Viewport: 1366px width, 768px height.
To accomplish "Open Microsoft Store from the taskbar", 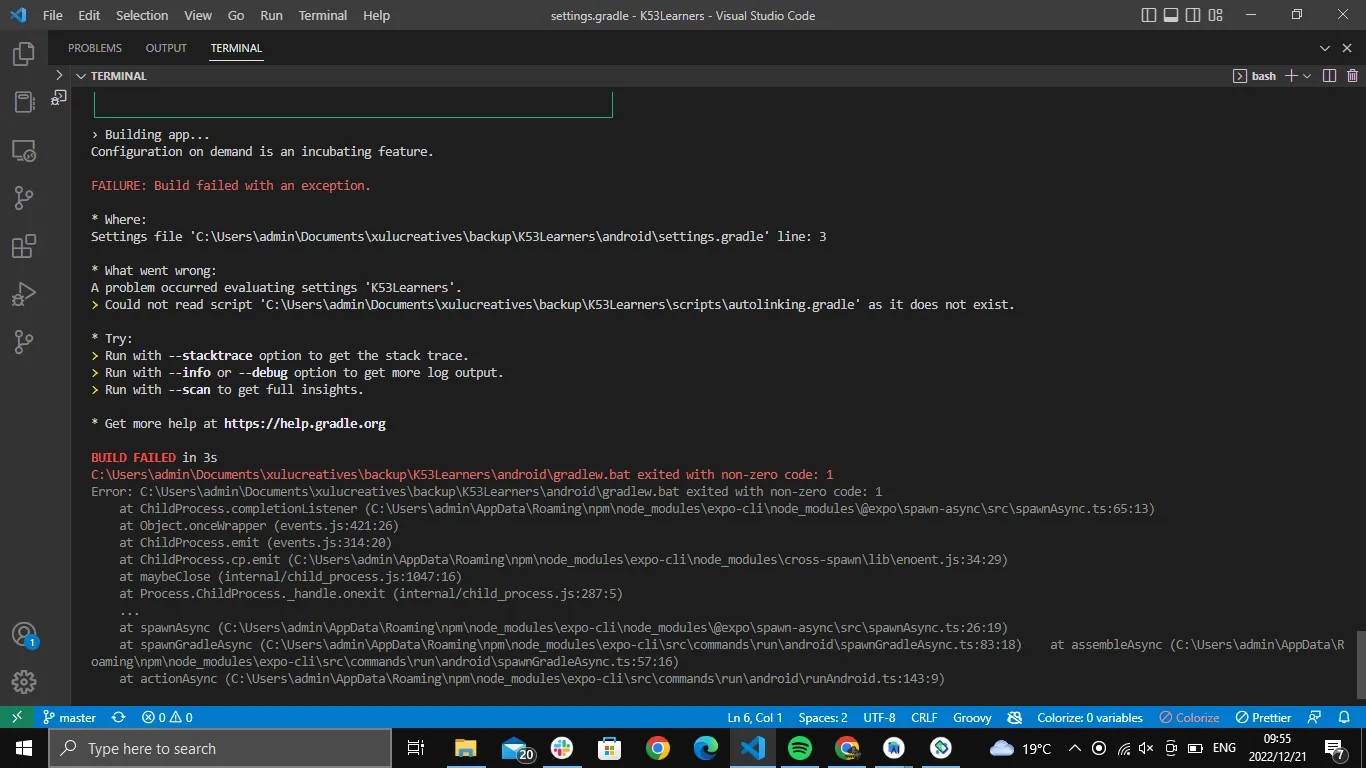I will [x=610, y=748].
